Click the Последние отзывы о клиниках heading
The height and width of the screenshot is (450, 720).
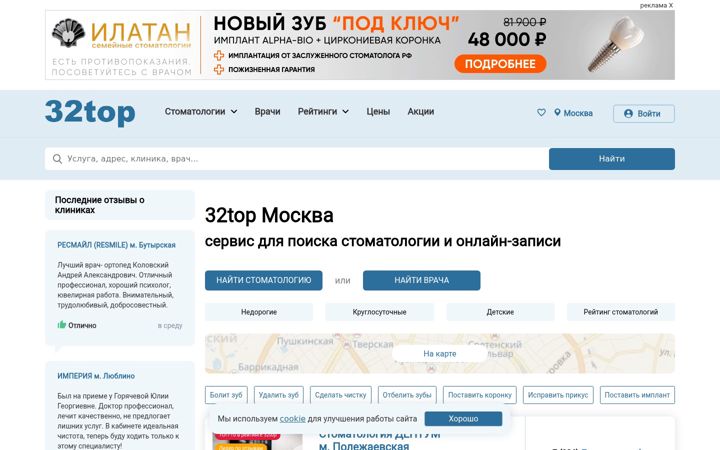point(100,205)
